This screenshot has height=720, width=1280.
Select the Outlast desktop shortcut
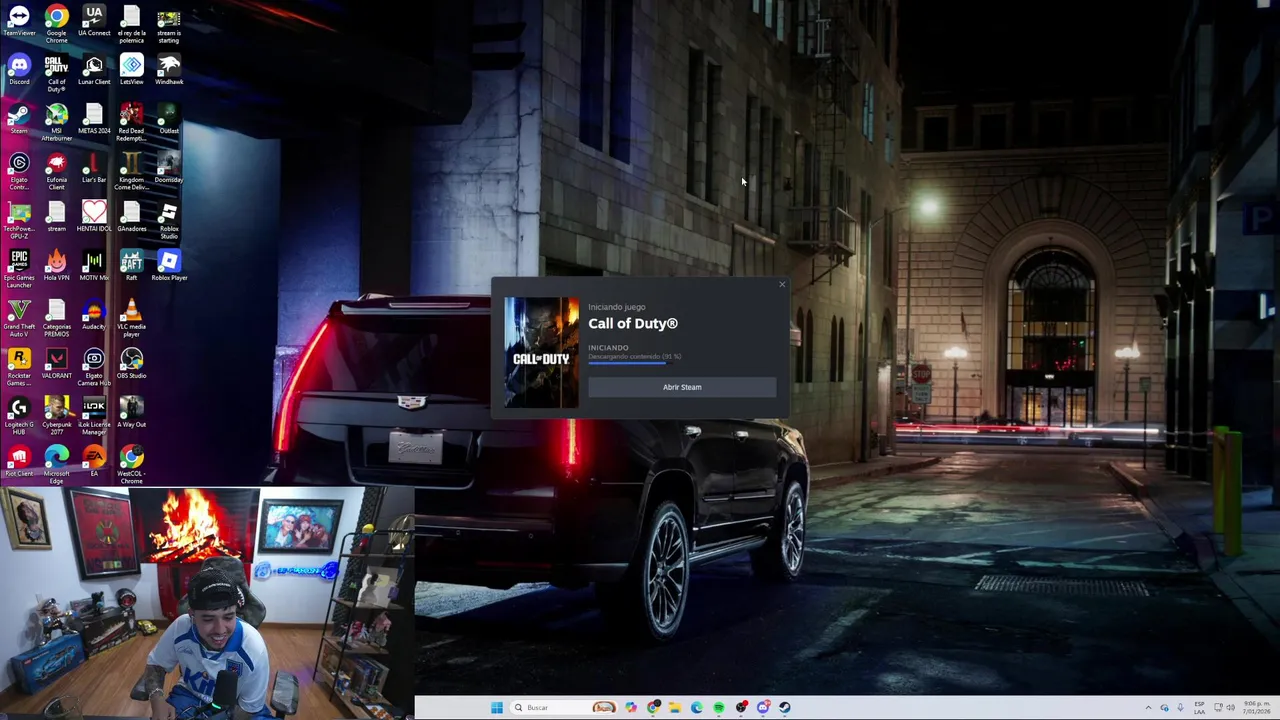click(x=169, y=120)
